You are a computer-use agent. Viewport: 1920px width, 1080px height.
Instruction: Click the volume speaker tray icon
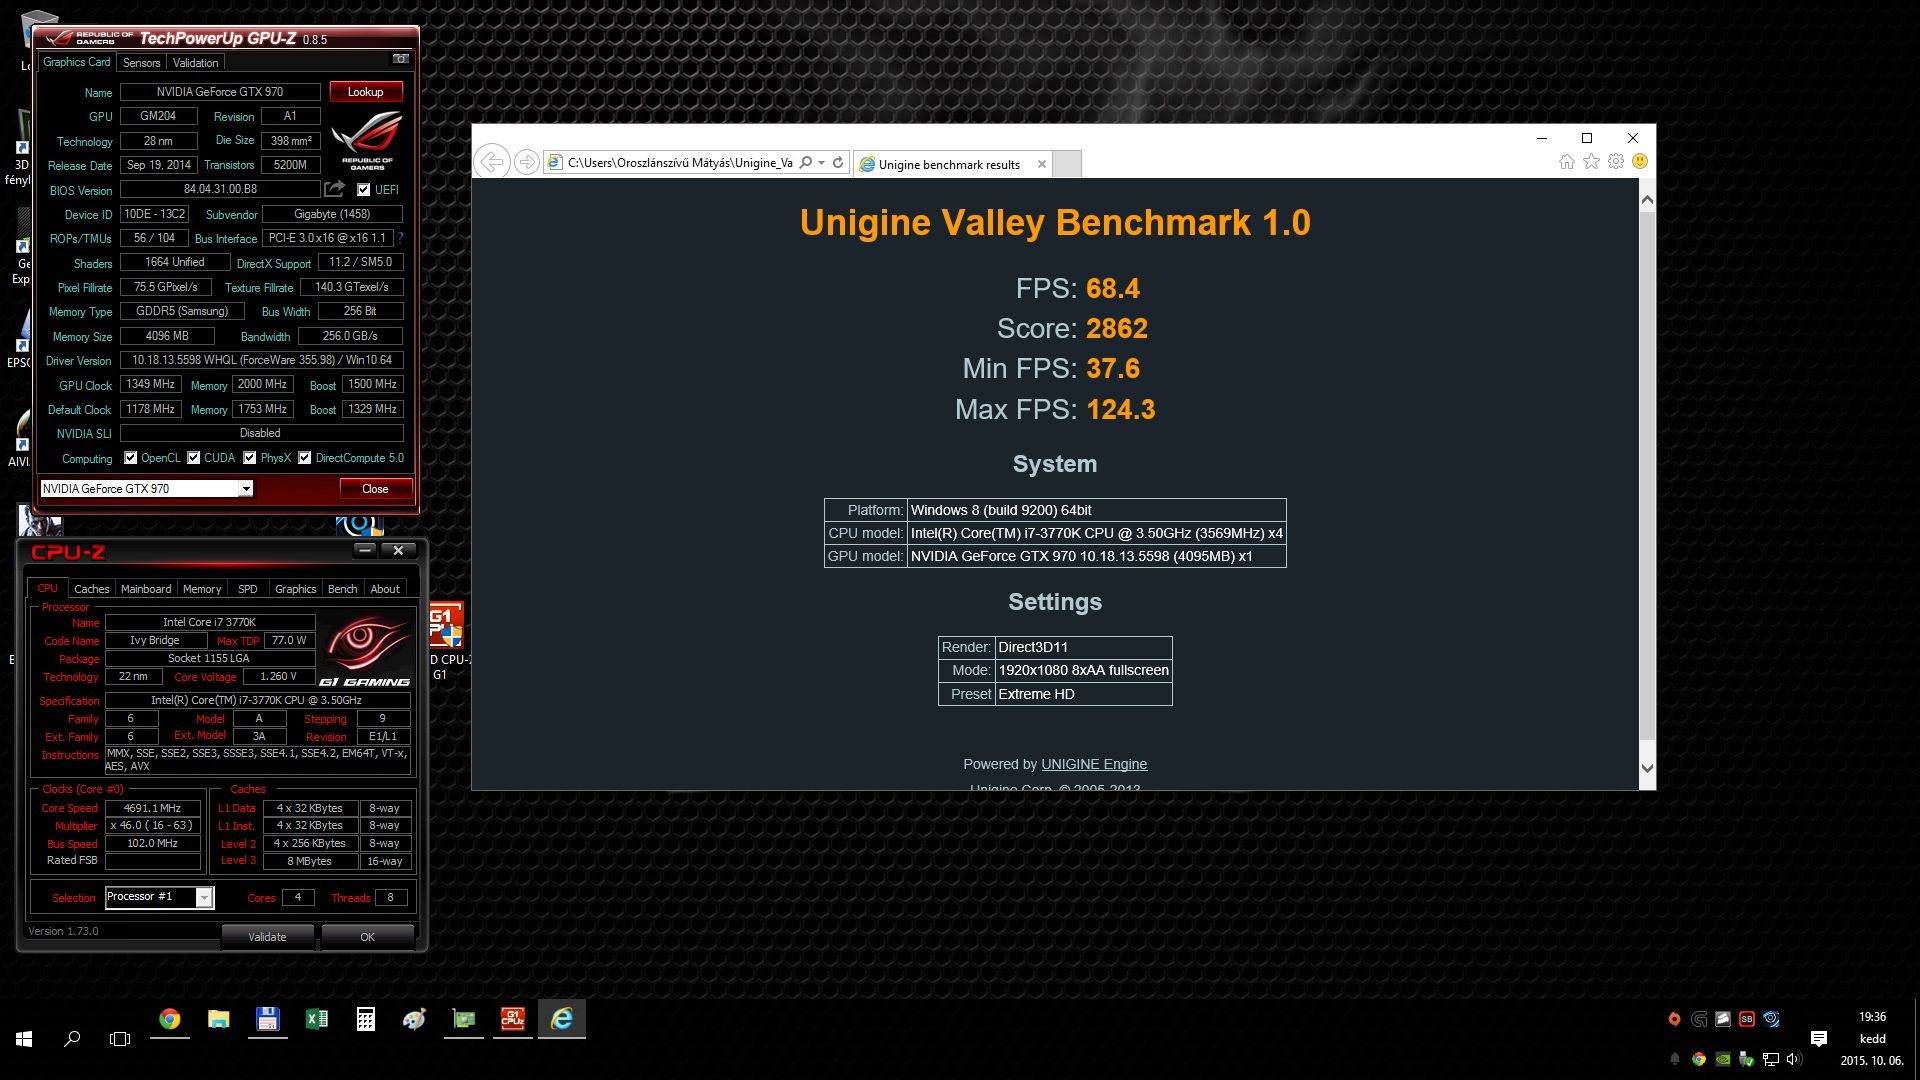point(1794,1059)
